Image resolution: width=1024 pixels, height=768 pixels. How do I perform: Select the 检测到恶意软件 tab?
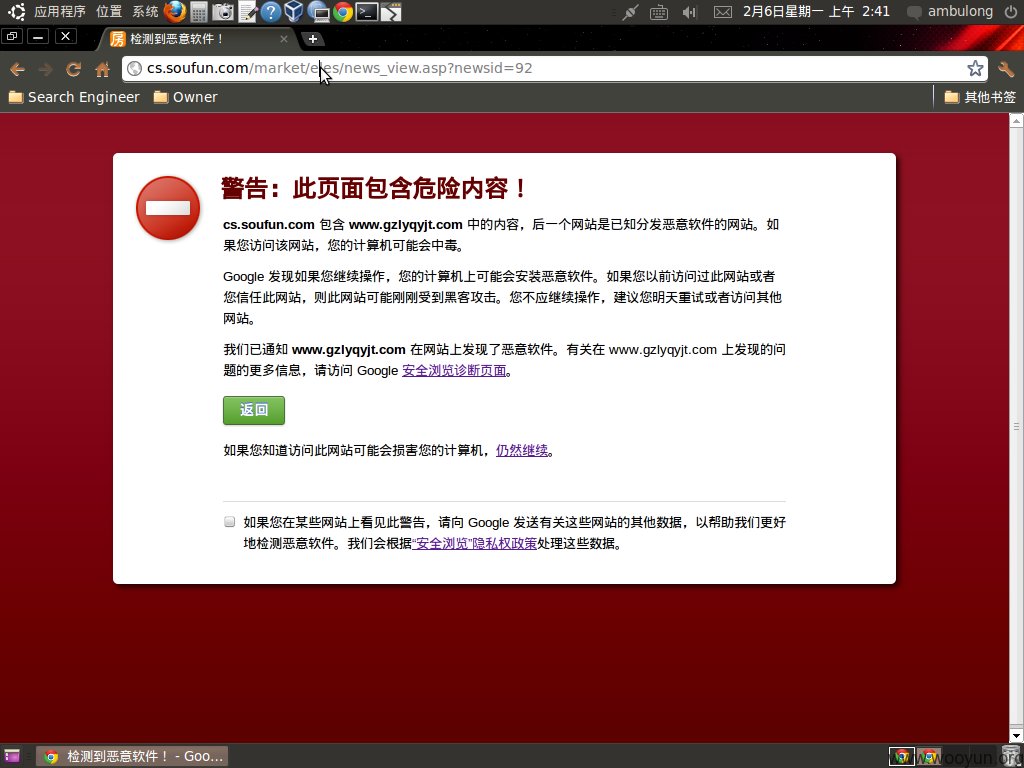pyautogui.click(x=196, y=39)
